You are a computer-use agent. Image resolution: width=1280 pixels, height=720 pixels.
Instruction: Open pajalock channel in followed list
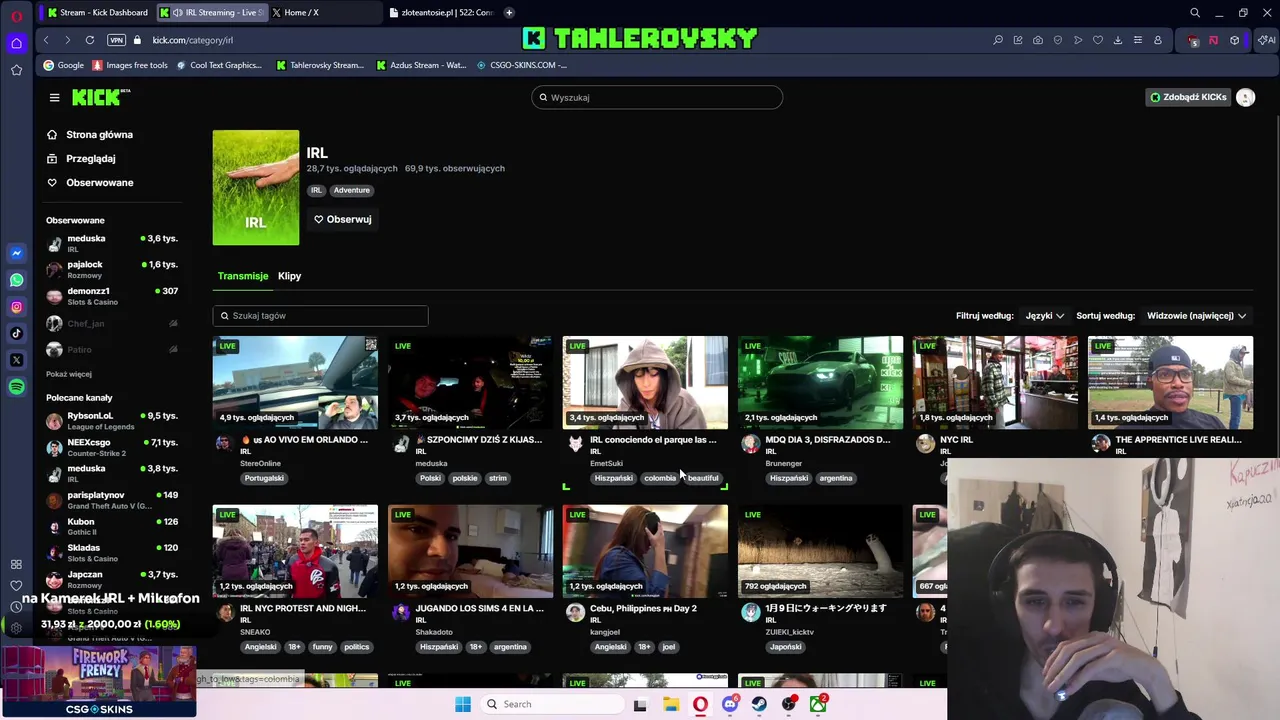tap(112, 270)
